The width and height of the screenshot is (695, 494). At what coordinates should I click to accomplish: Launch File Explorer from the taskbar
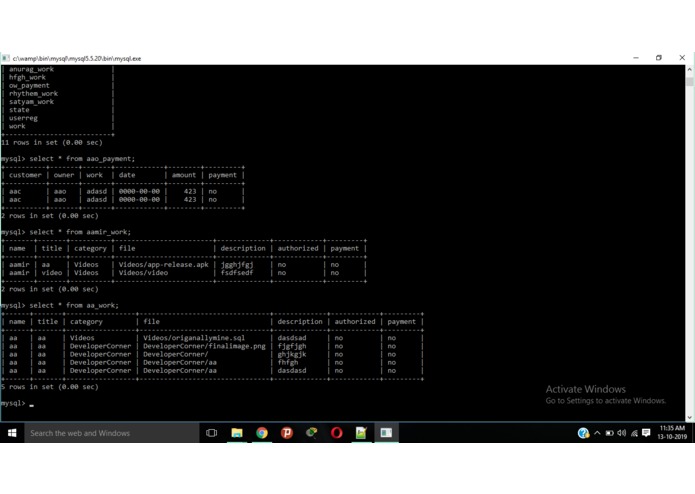(x=237, y=433)
